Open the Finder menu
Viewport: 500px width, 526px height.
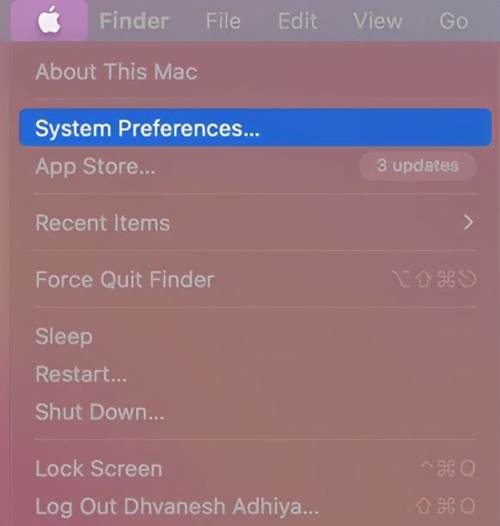(134, 21)
